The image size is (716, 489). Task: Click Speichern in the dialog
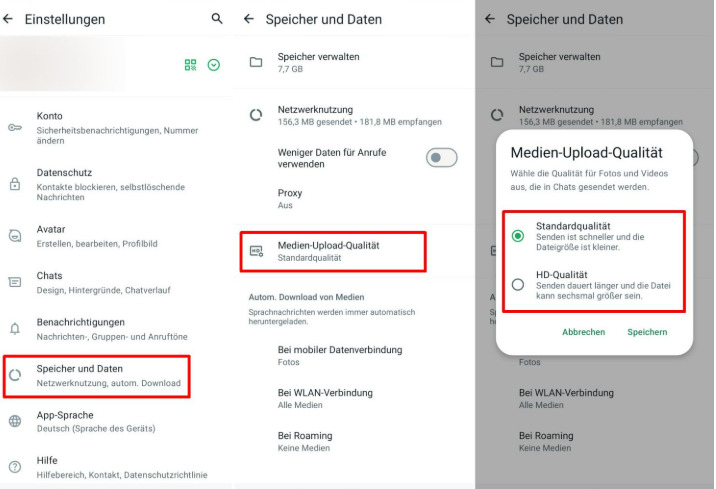[647, 332]
